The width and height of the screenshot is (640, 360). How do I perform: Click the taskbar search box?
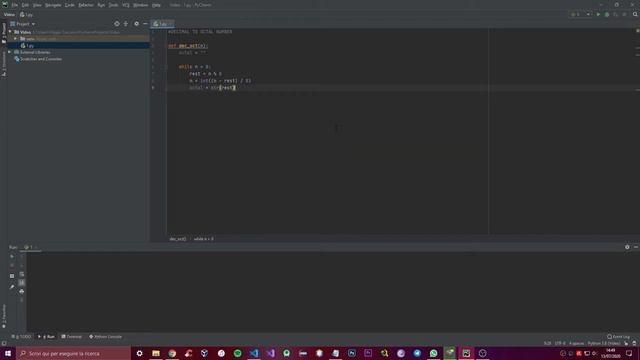click(x=73, y=353)
